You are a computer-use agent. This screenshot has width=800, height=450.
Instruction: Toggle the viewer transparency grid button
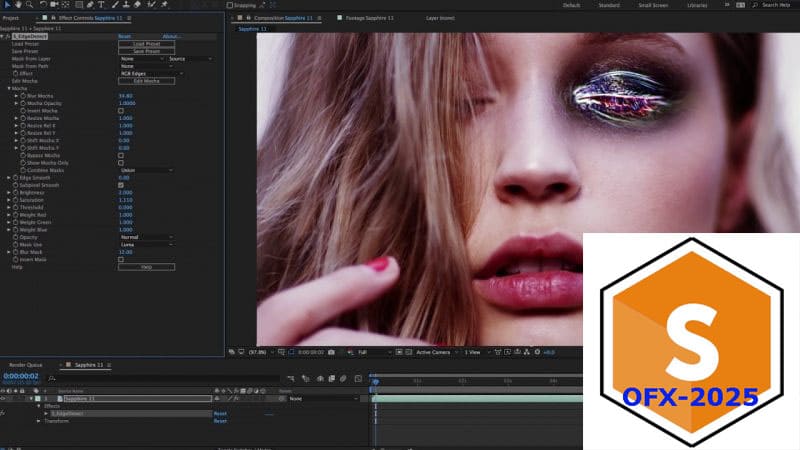tap(409, 352)
